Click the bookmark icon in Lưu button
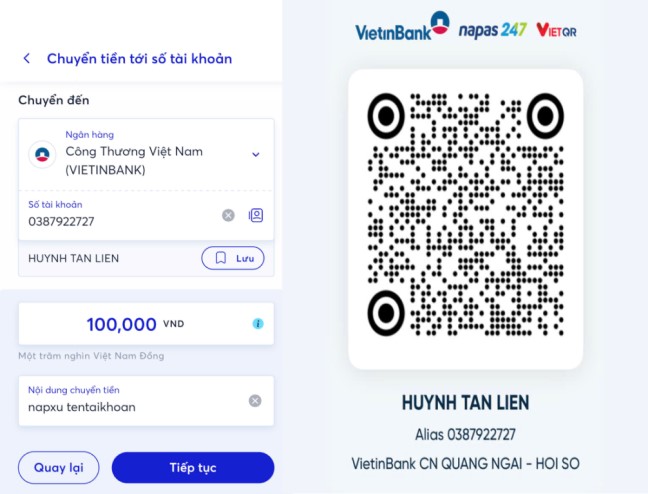The height and width of the screenshot is (494, 648). click(221, 258)
